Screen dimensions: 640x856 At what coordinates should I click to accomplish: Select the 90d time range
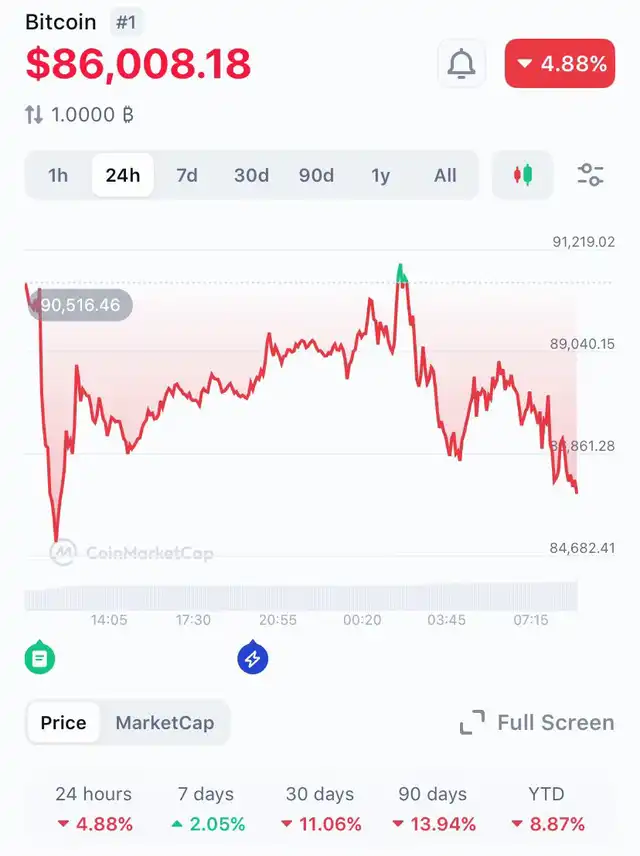click(316, 175)
